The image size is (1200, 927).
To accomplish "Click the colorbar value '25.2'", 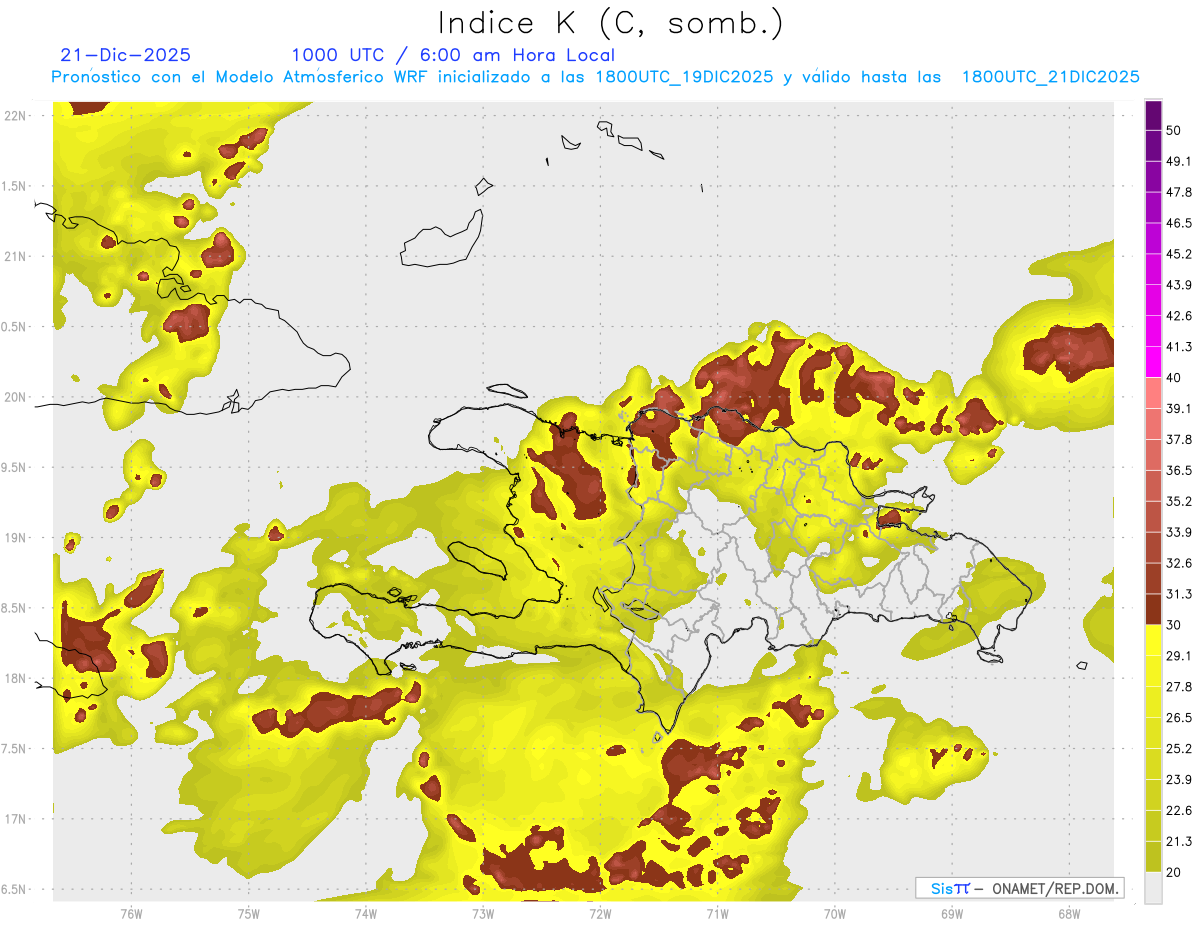I will (x=1180, y=749).
